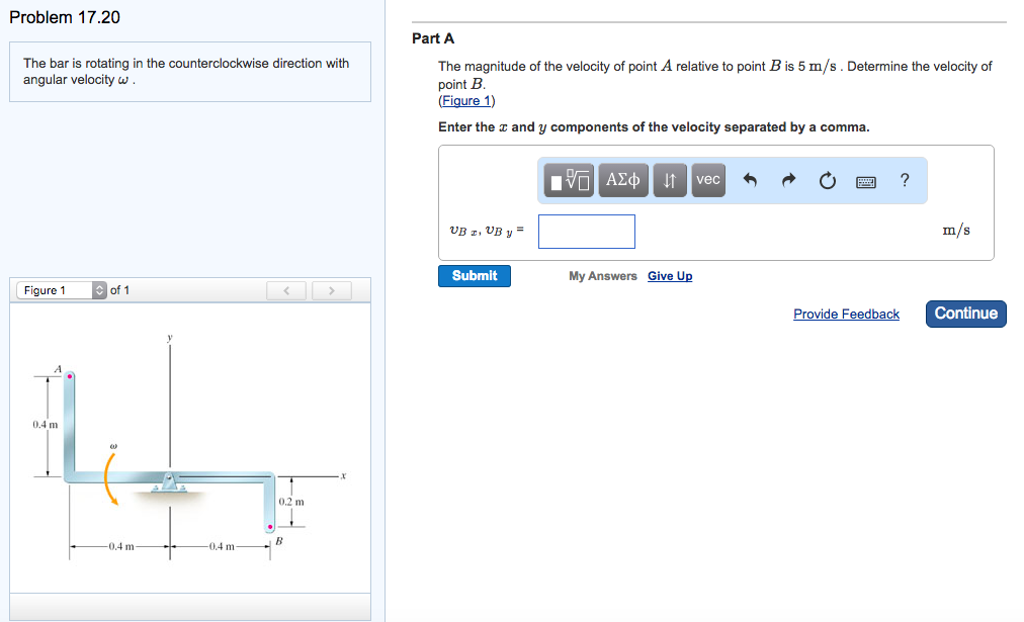Viewport: 1024px width, 622px height.
Task: Open the Greek symbols ΑΣφ palette
Action: (623, 180)
